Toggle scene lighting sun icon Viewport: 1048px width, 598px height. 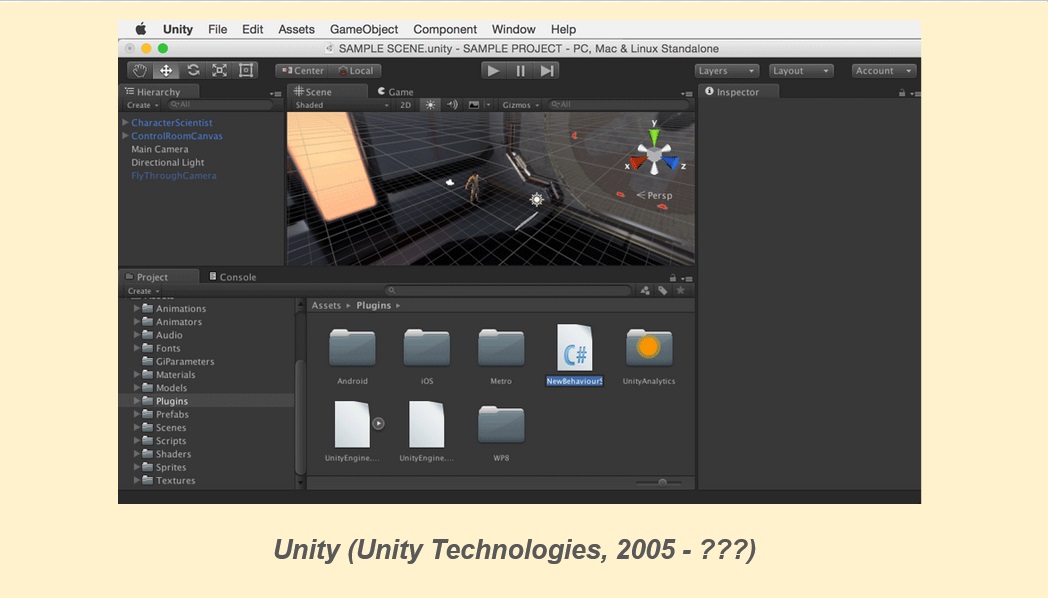(x=430, y=105)
